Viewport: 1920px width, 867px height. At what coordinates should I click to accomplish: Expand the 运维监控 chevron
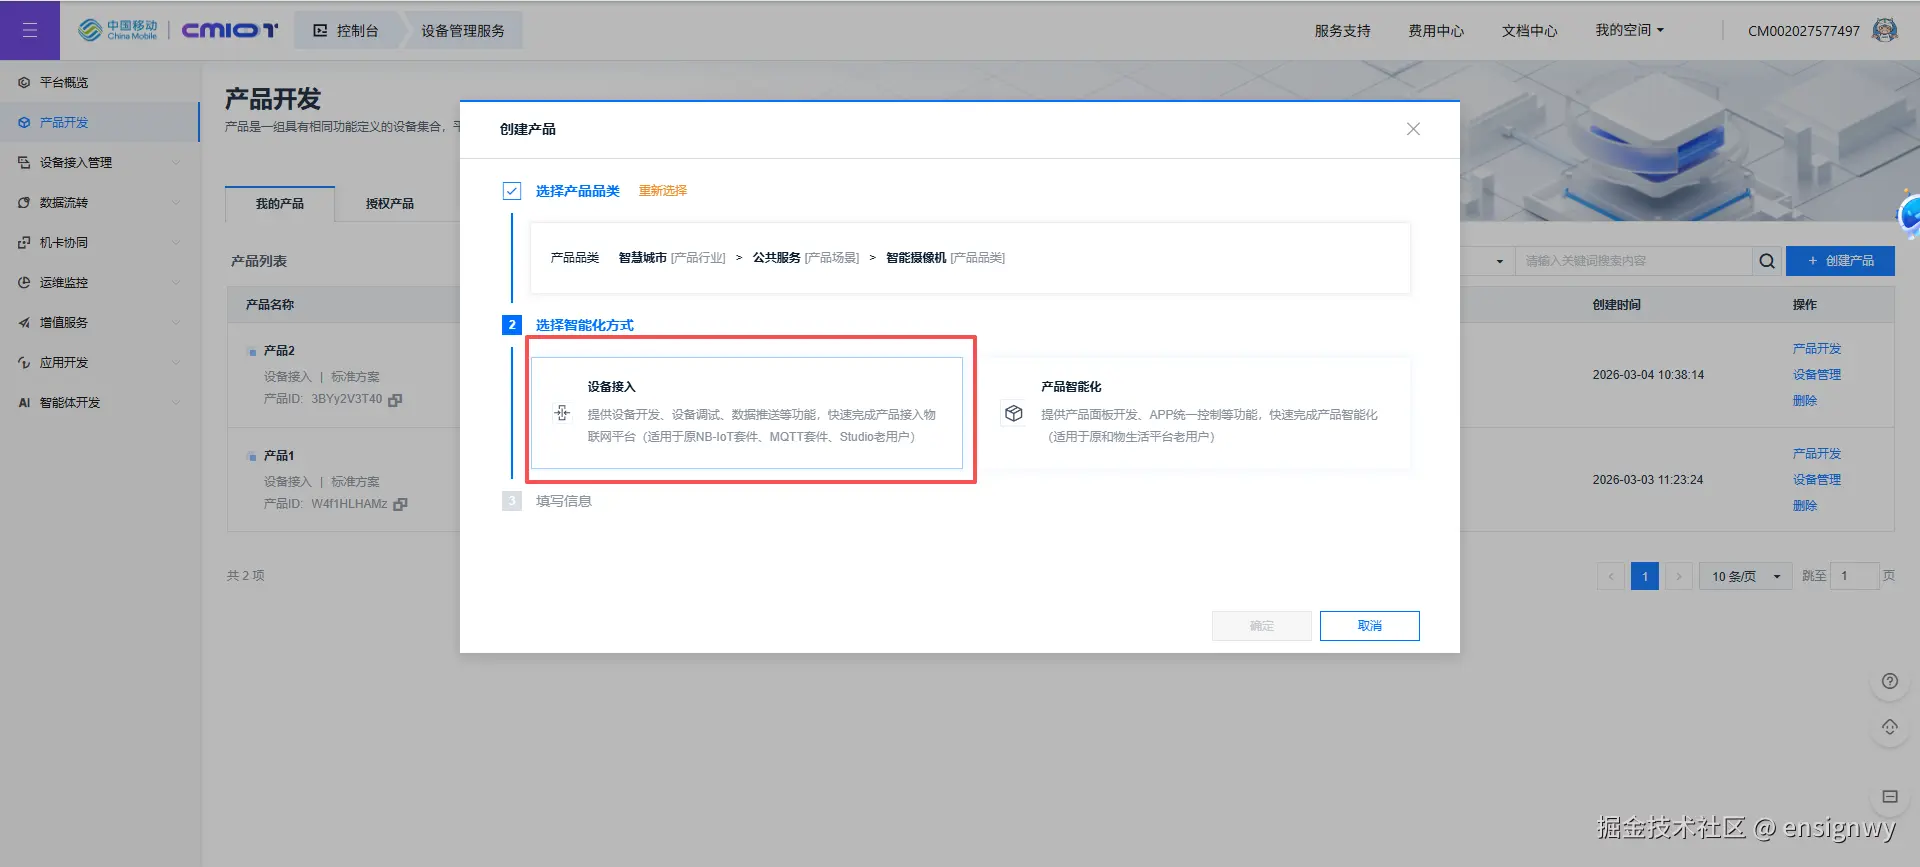point(176,282)
